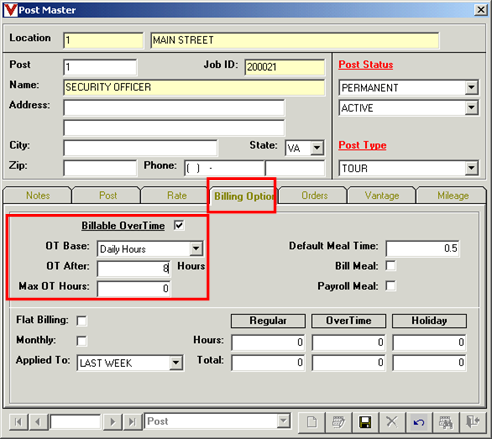Screen dimensions: 492x439
Task: Click the Holiday Total field
Action: (429, 363)
